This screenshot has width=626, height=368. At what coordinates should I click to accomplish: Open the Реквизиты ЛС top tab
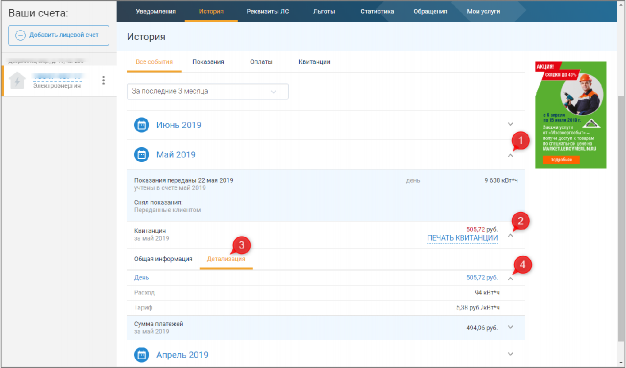(267, 12)
